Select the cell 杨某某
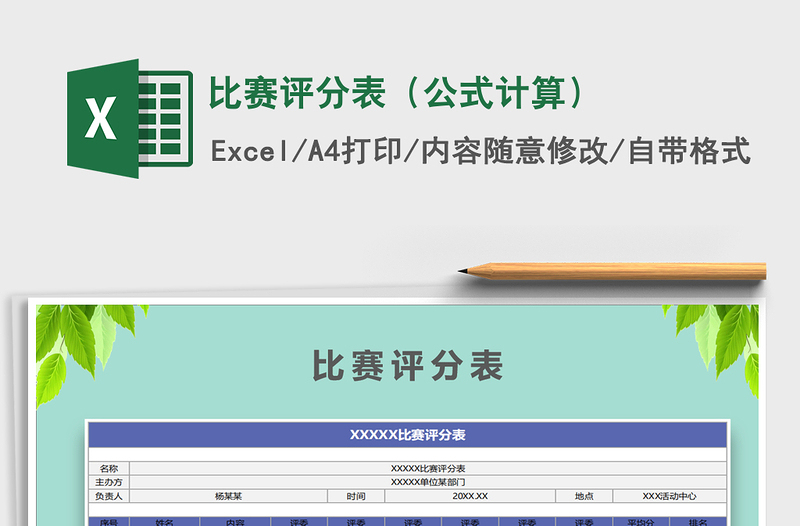800x526 pixels. coord(228,496)
